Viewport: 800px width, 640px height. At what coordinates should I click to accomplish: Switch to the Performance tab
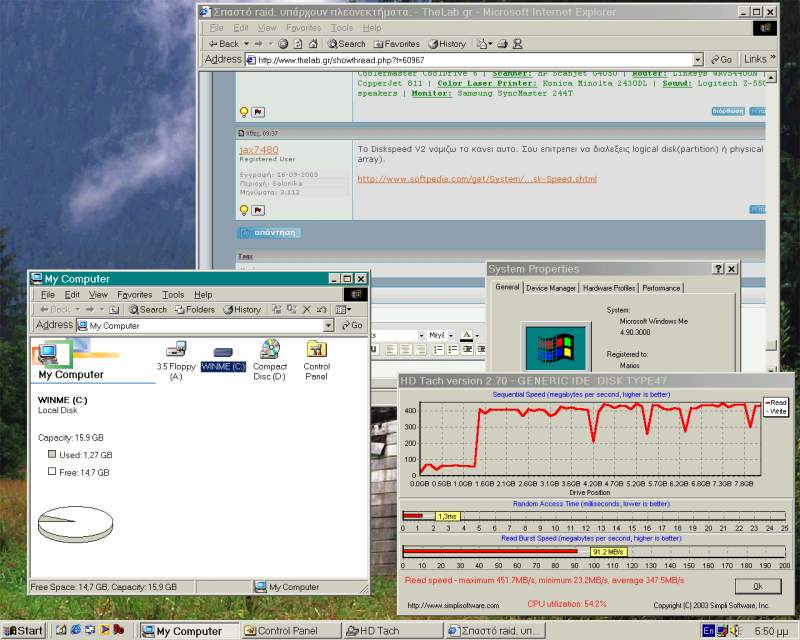661,288
